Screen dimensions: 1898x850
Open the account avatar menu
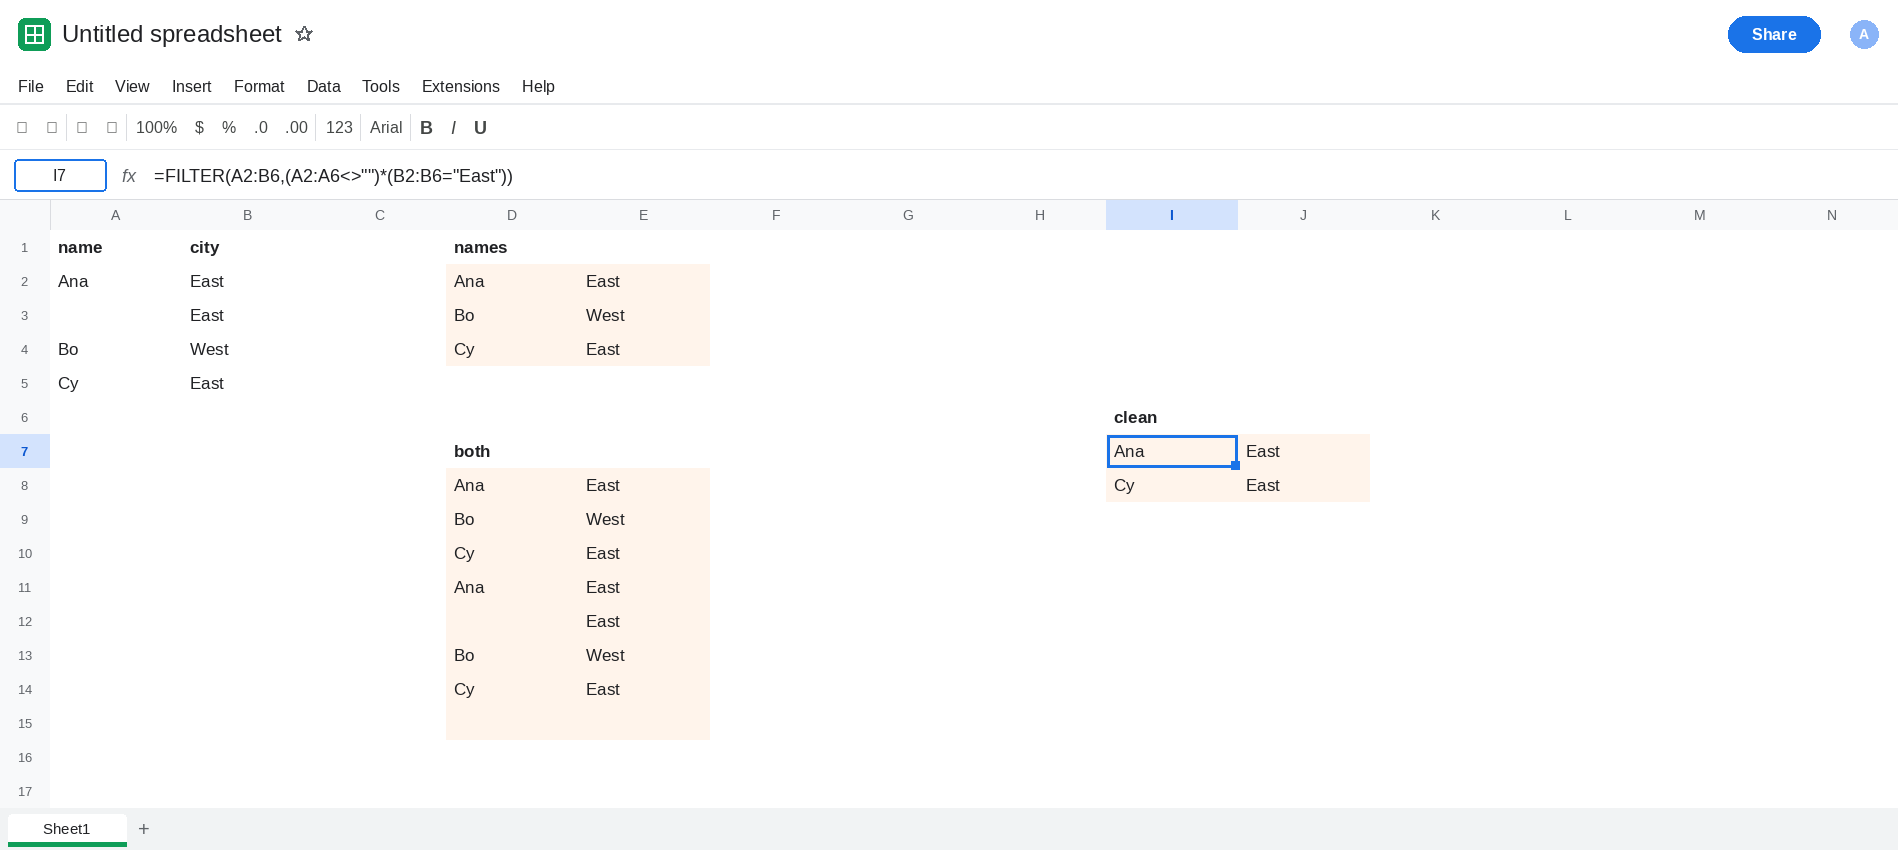click(x=1864, y=34)
